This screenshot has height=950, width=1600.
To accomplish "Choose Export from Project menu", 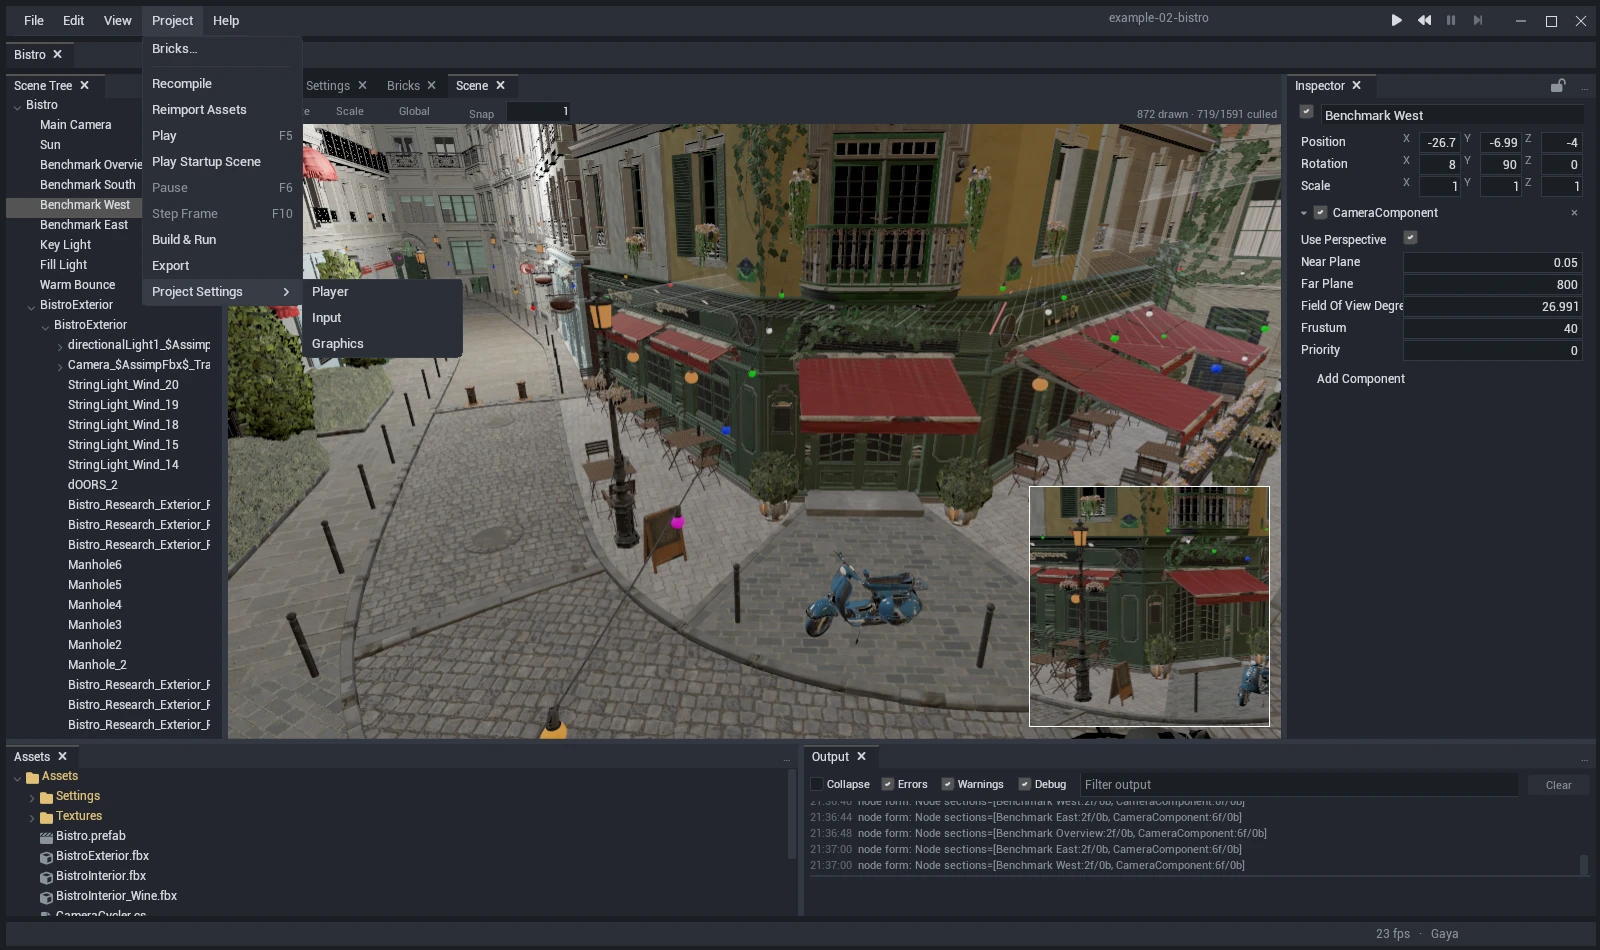I will click(x=222, y=266).
